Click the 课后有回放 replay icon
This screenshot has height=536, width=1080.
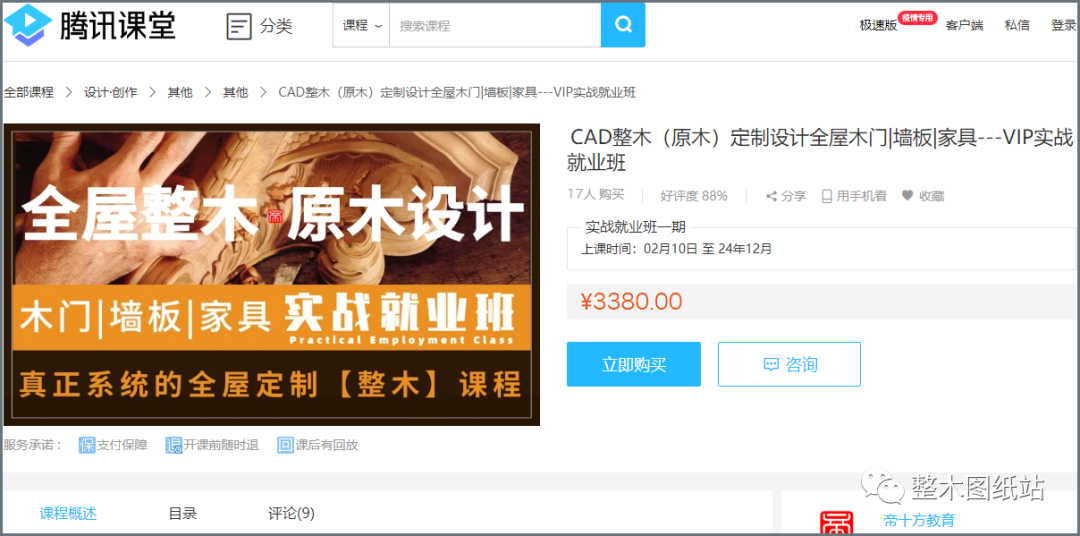point(285,445)
